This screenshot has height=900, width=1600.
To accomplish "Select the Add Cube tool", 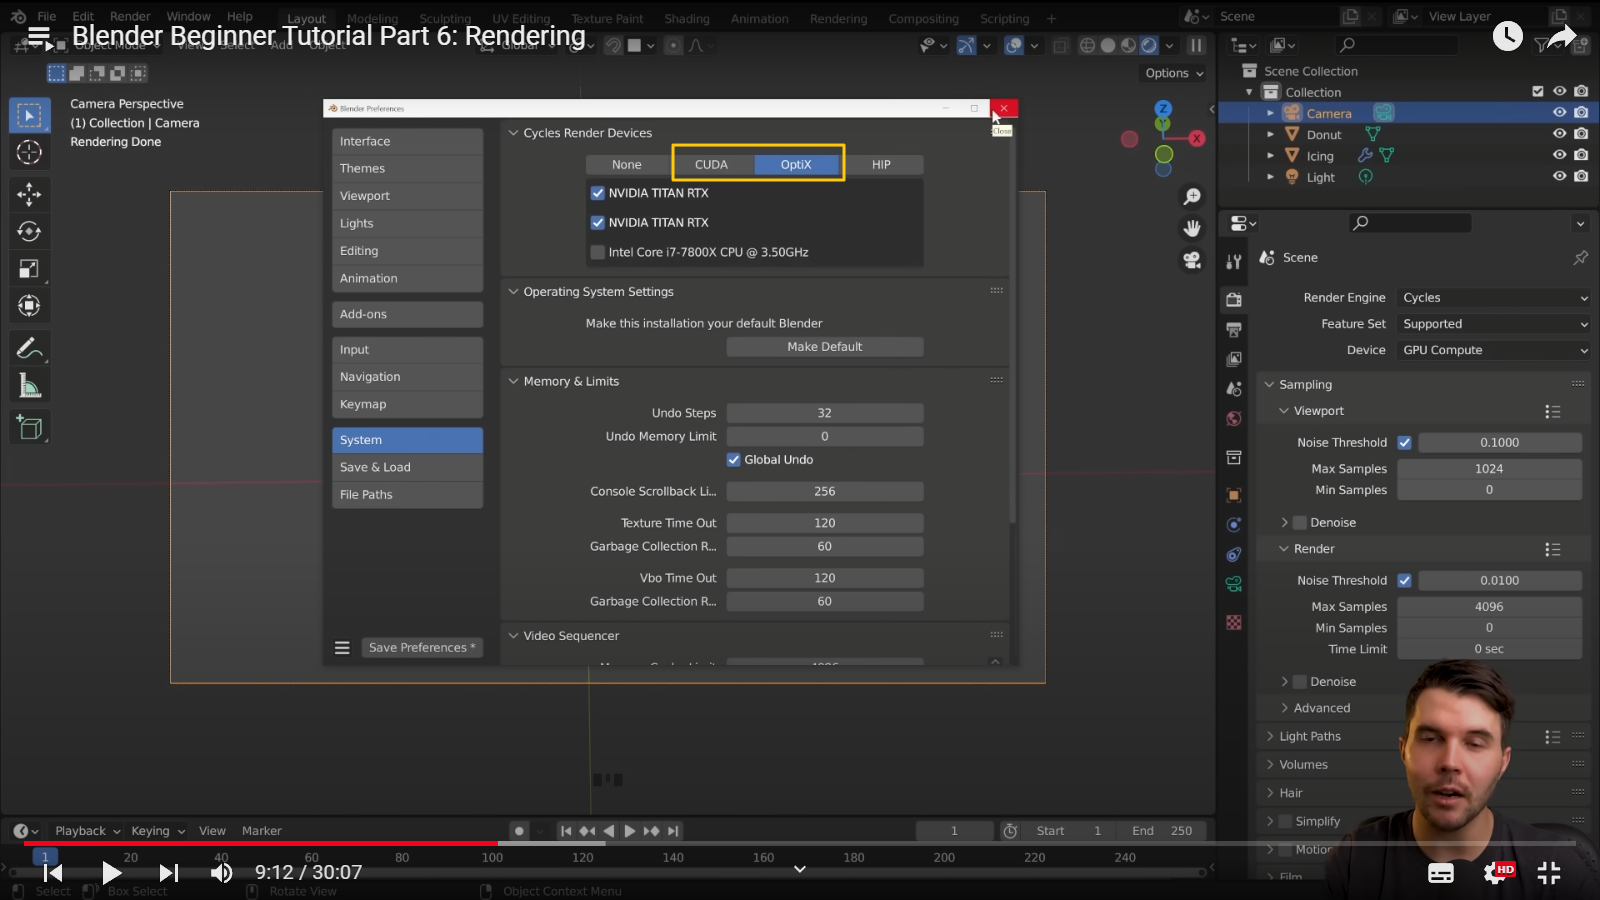I will (x=29, y=428).
